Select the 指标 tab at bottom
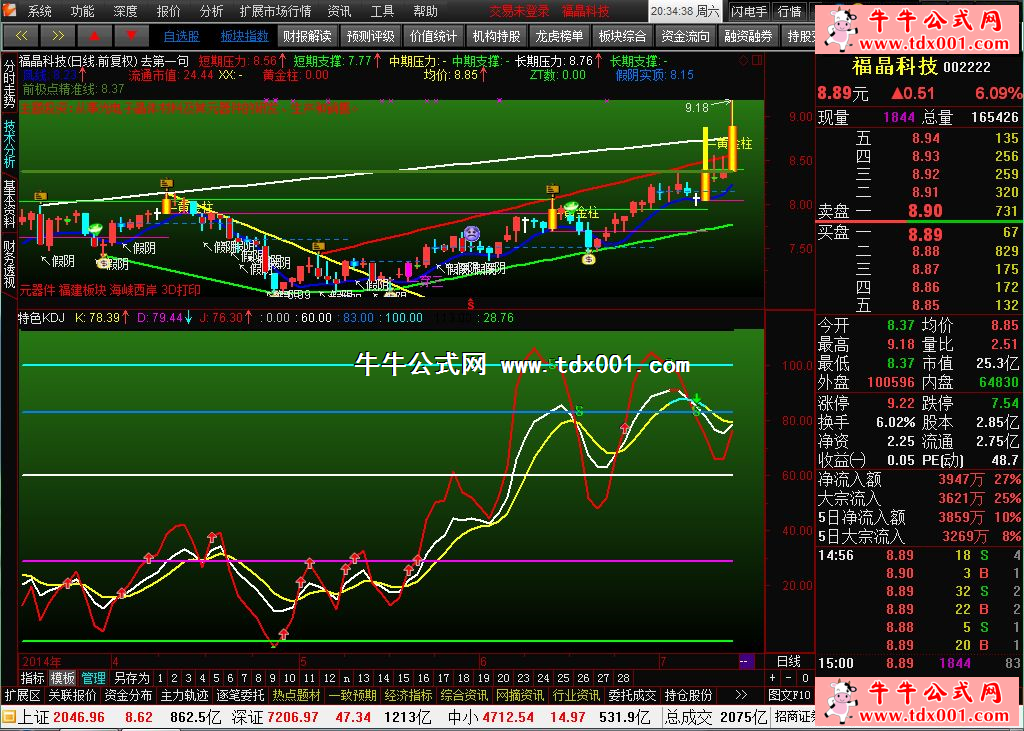The width and height of the screenshot is (1024, 731). click(33, 678)
